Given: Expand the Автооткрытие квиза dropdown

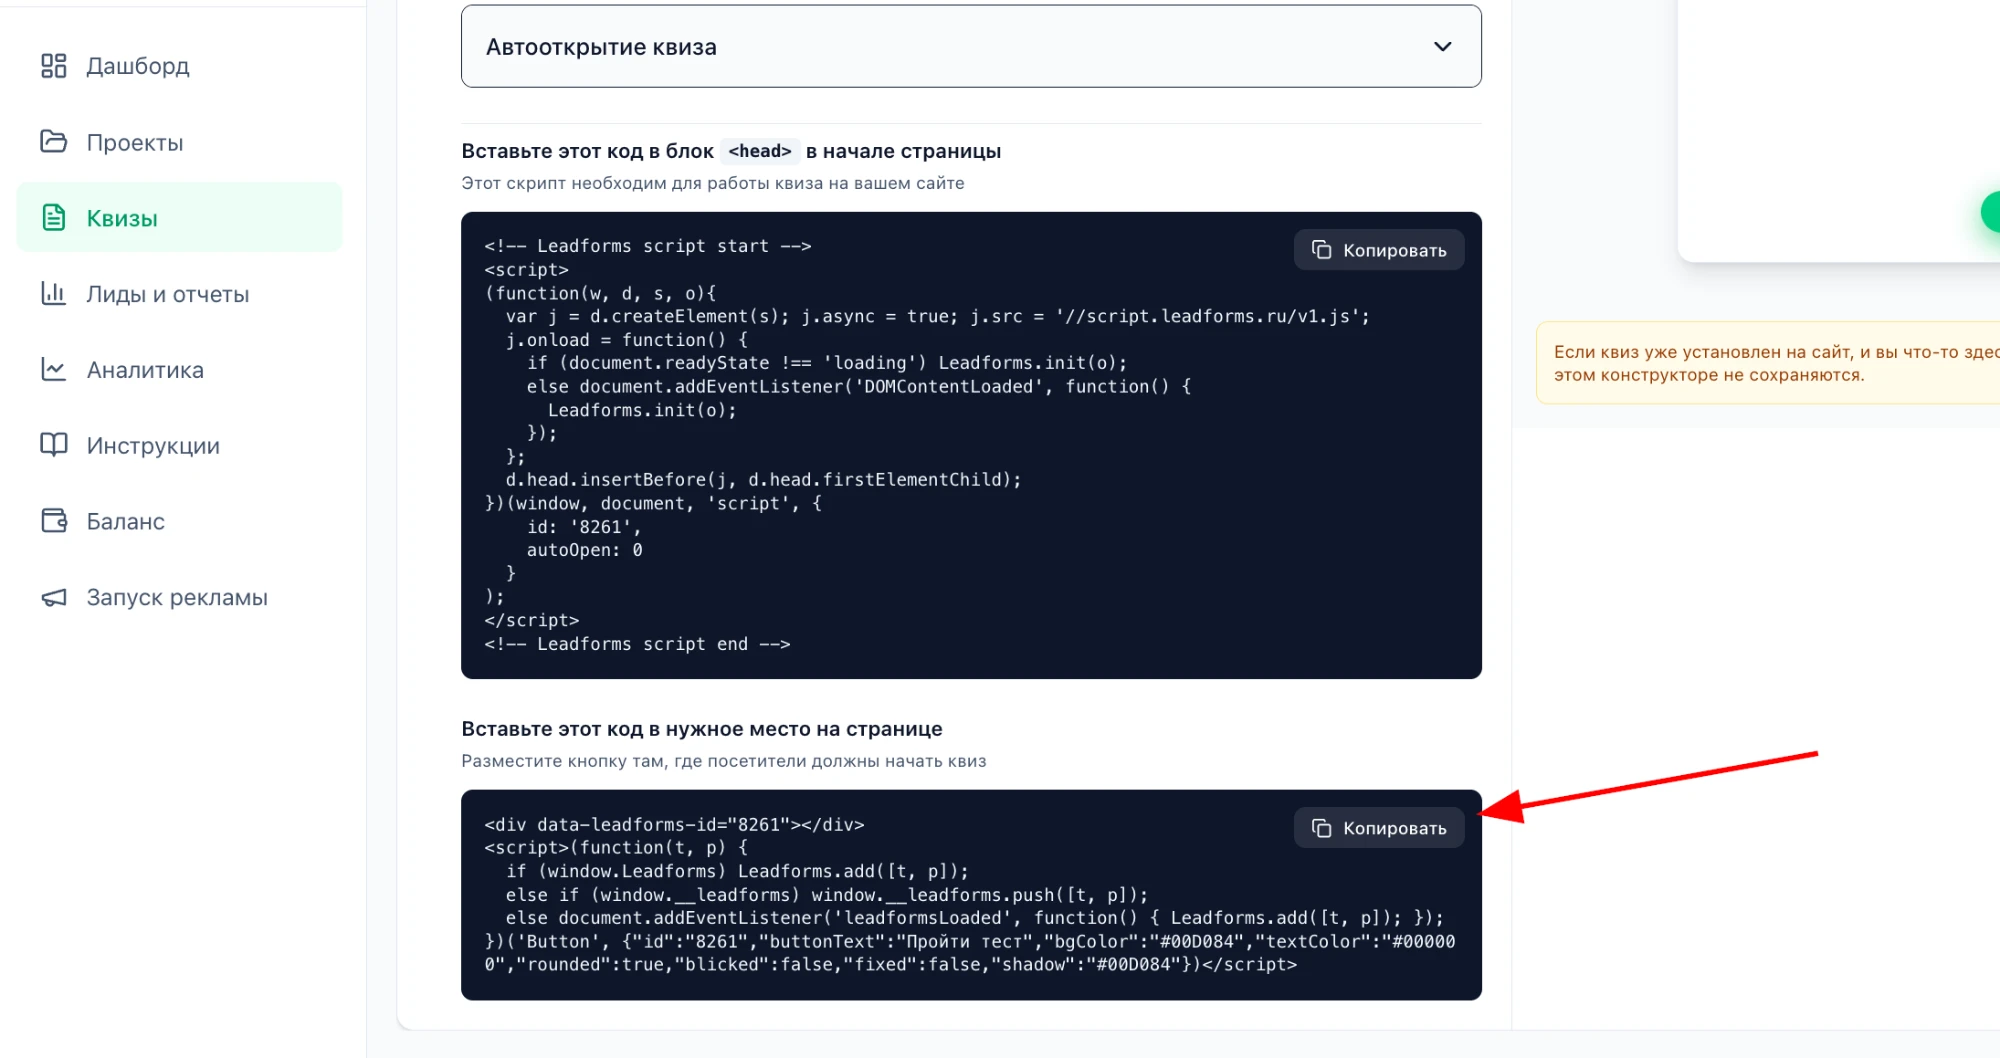Looking at the screenshot, I should click(971, 47).
